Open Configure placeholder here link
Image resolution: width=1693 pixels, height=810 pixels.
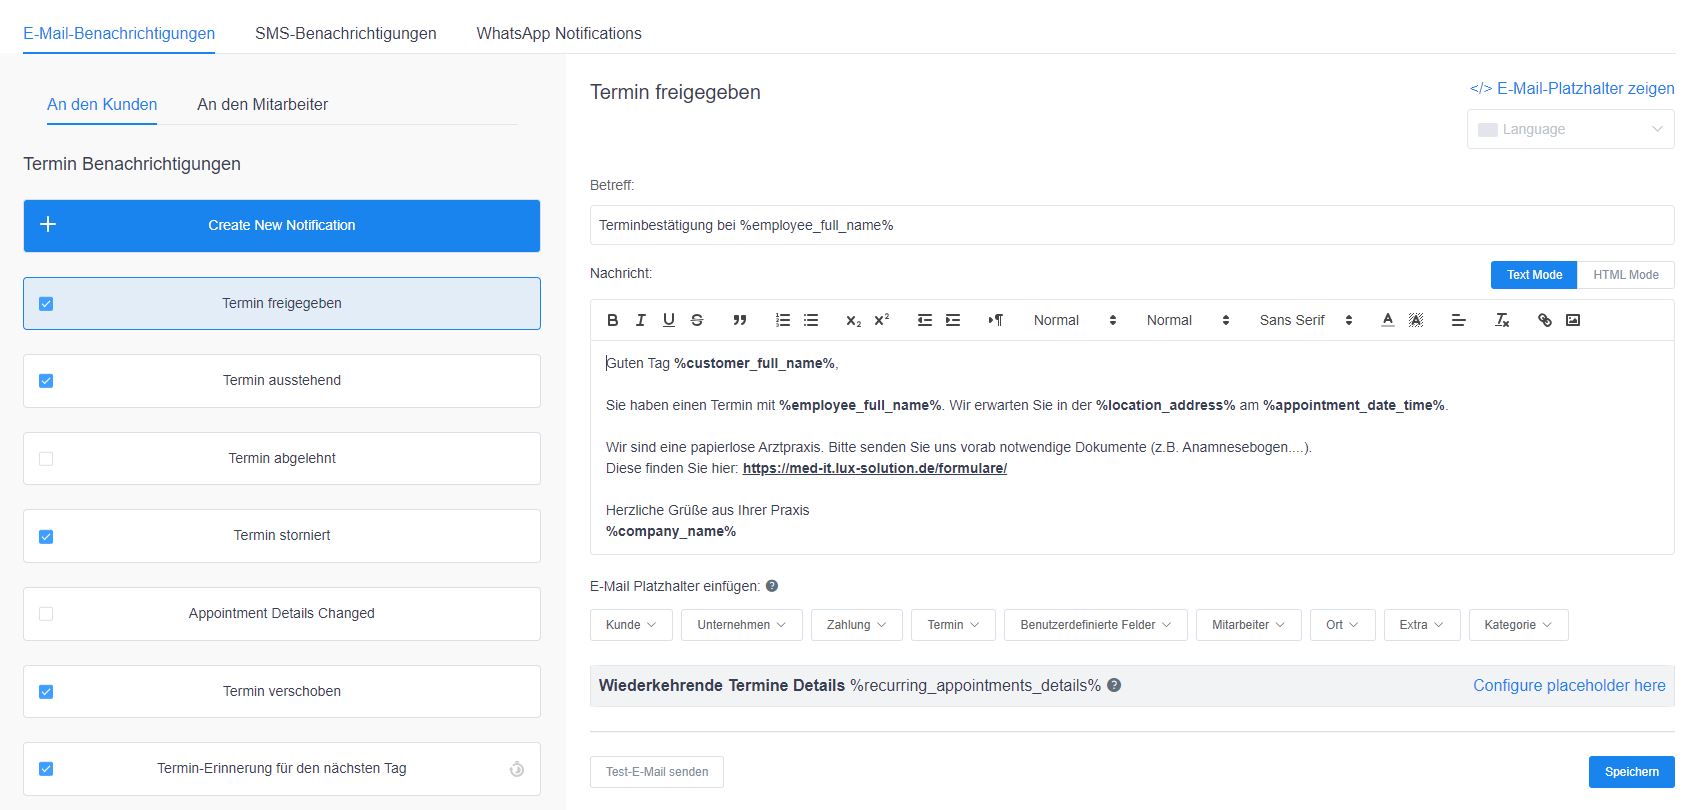click(x=1569, y=685)
